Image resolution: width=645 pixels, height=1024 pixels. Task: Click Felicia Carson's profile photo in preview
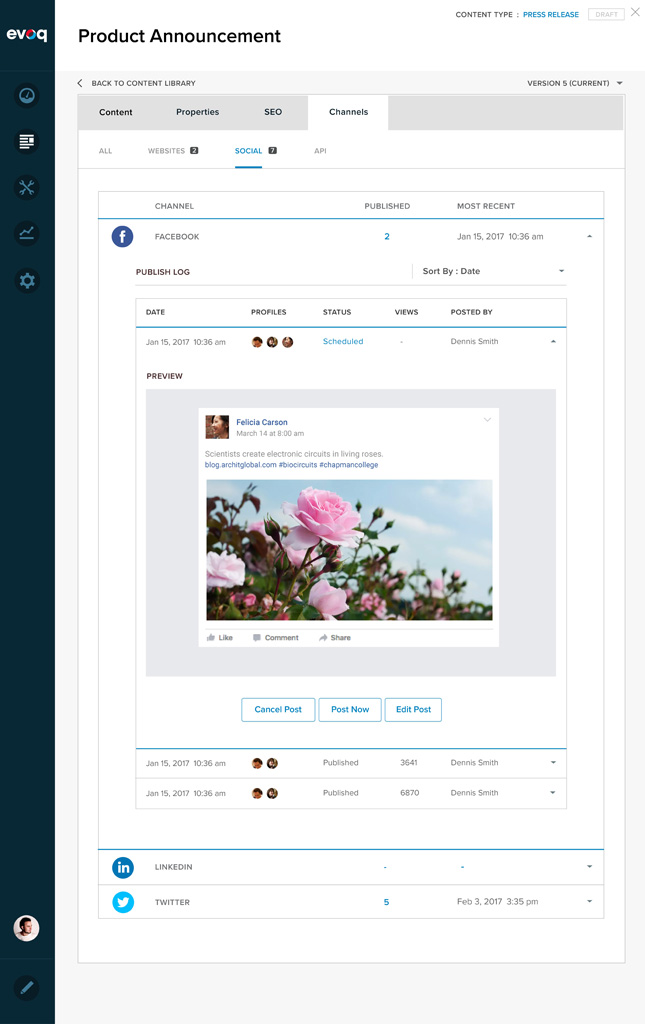coord(217,427)
